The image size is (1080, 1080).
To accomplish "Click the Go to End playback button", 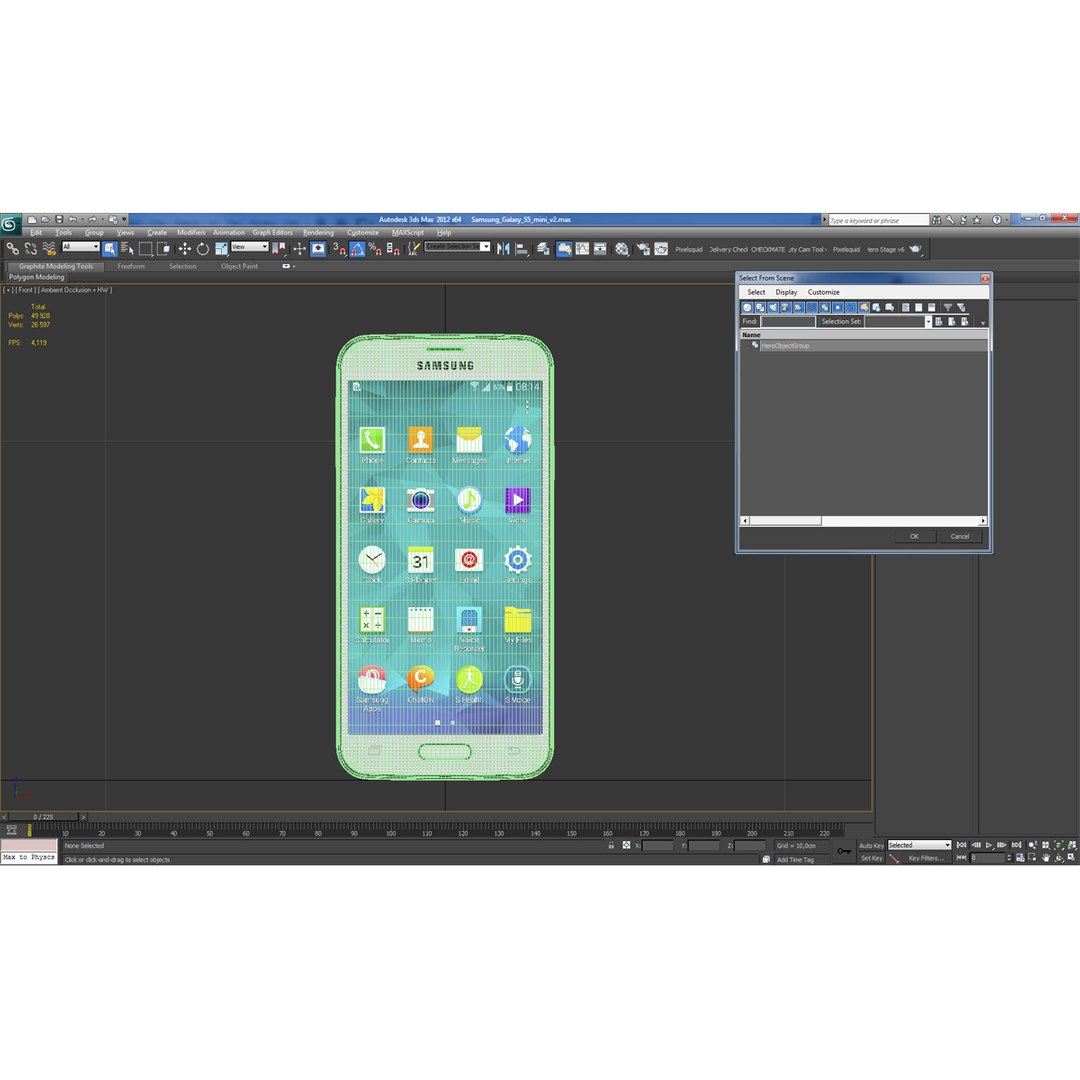I will (1017, 845).
